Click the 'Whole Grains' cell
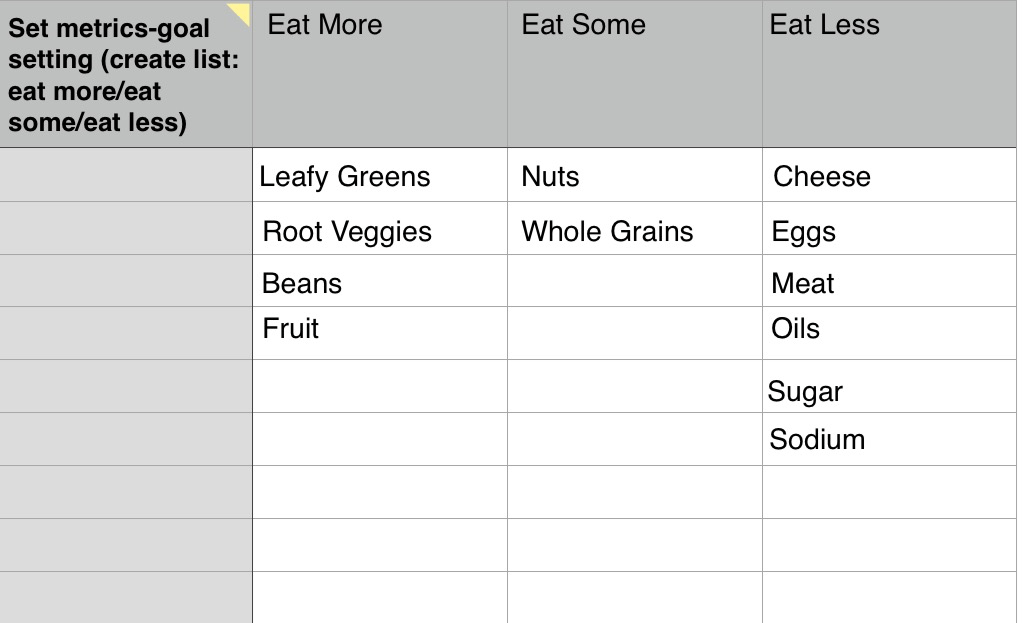1023x623 pixels. (634, 229)
